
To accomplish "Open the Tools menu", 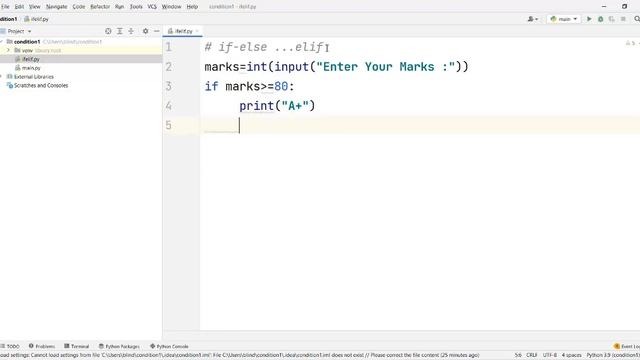I will pos(136,7).
